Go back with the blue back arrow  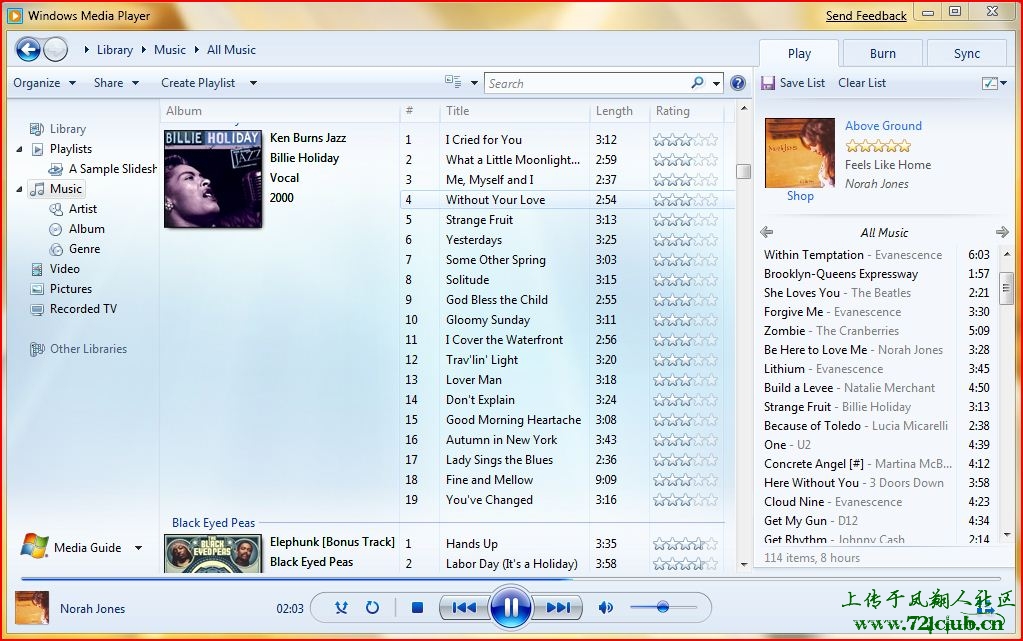pyautogui.click(x=28, y=50)
